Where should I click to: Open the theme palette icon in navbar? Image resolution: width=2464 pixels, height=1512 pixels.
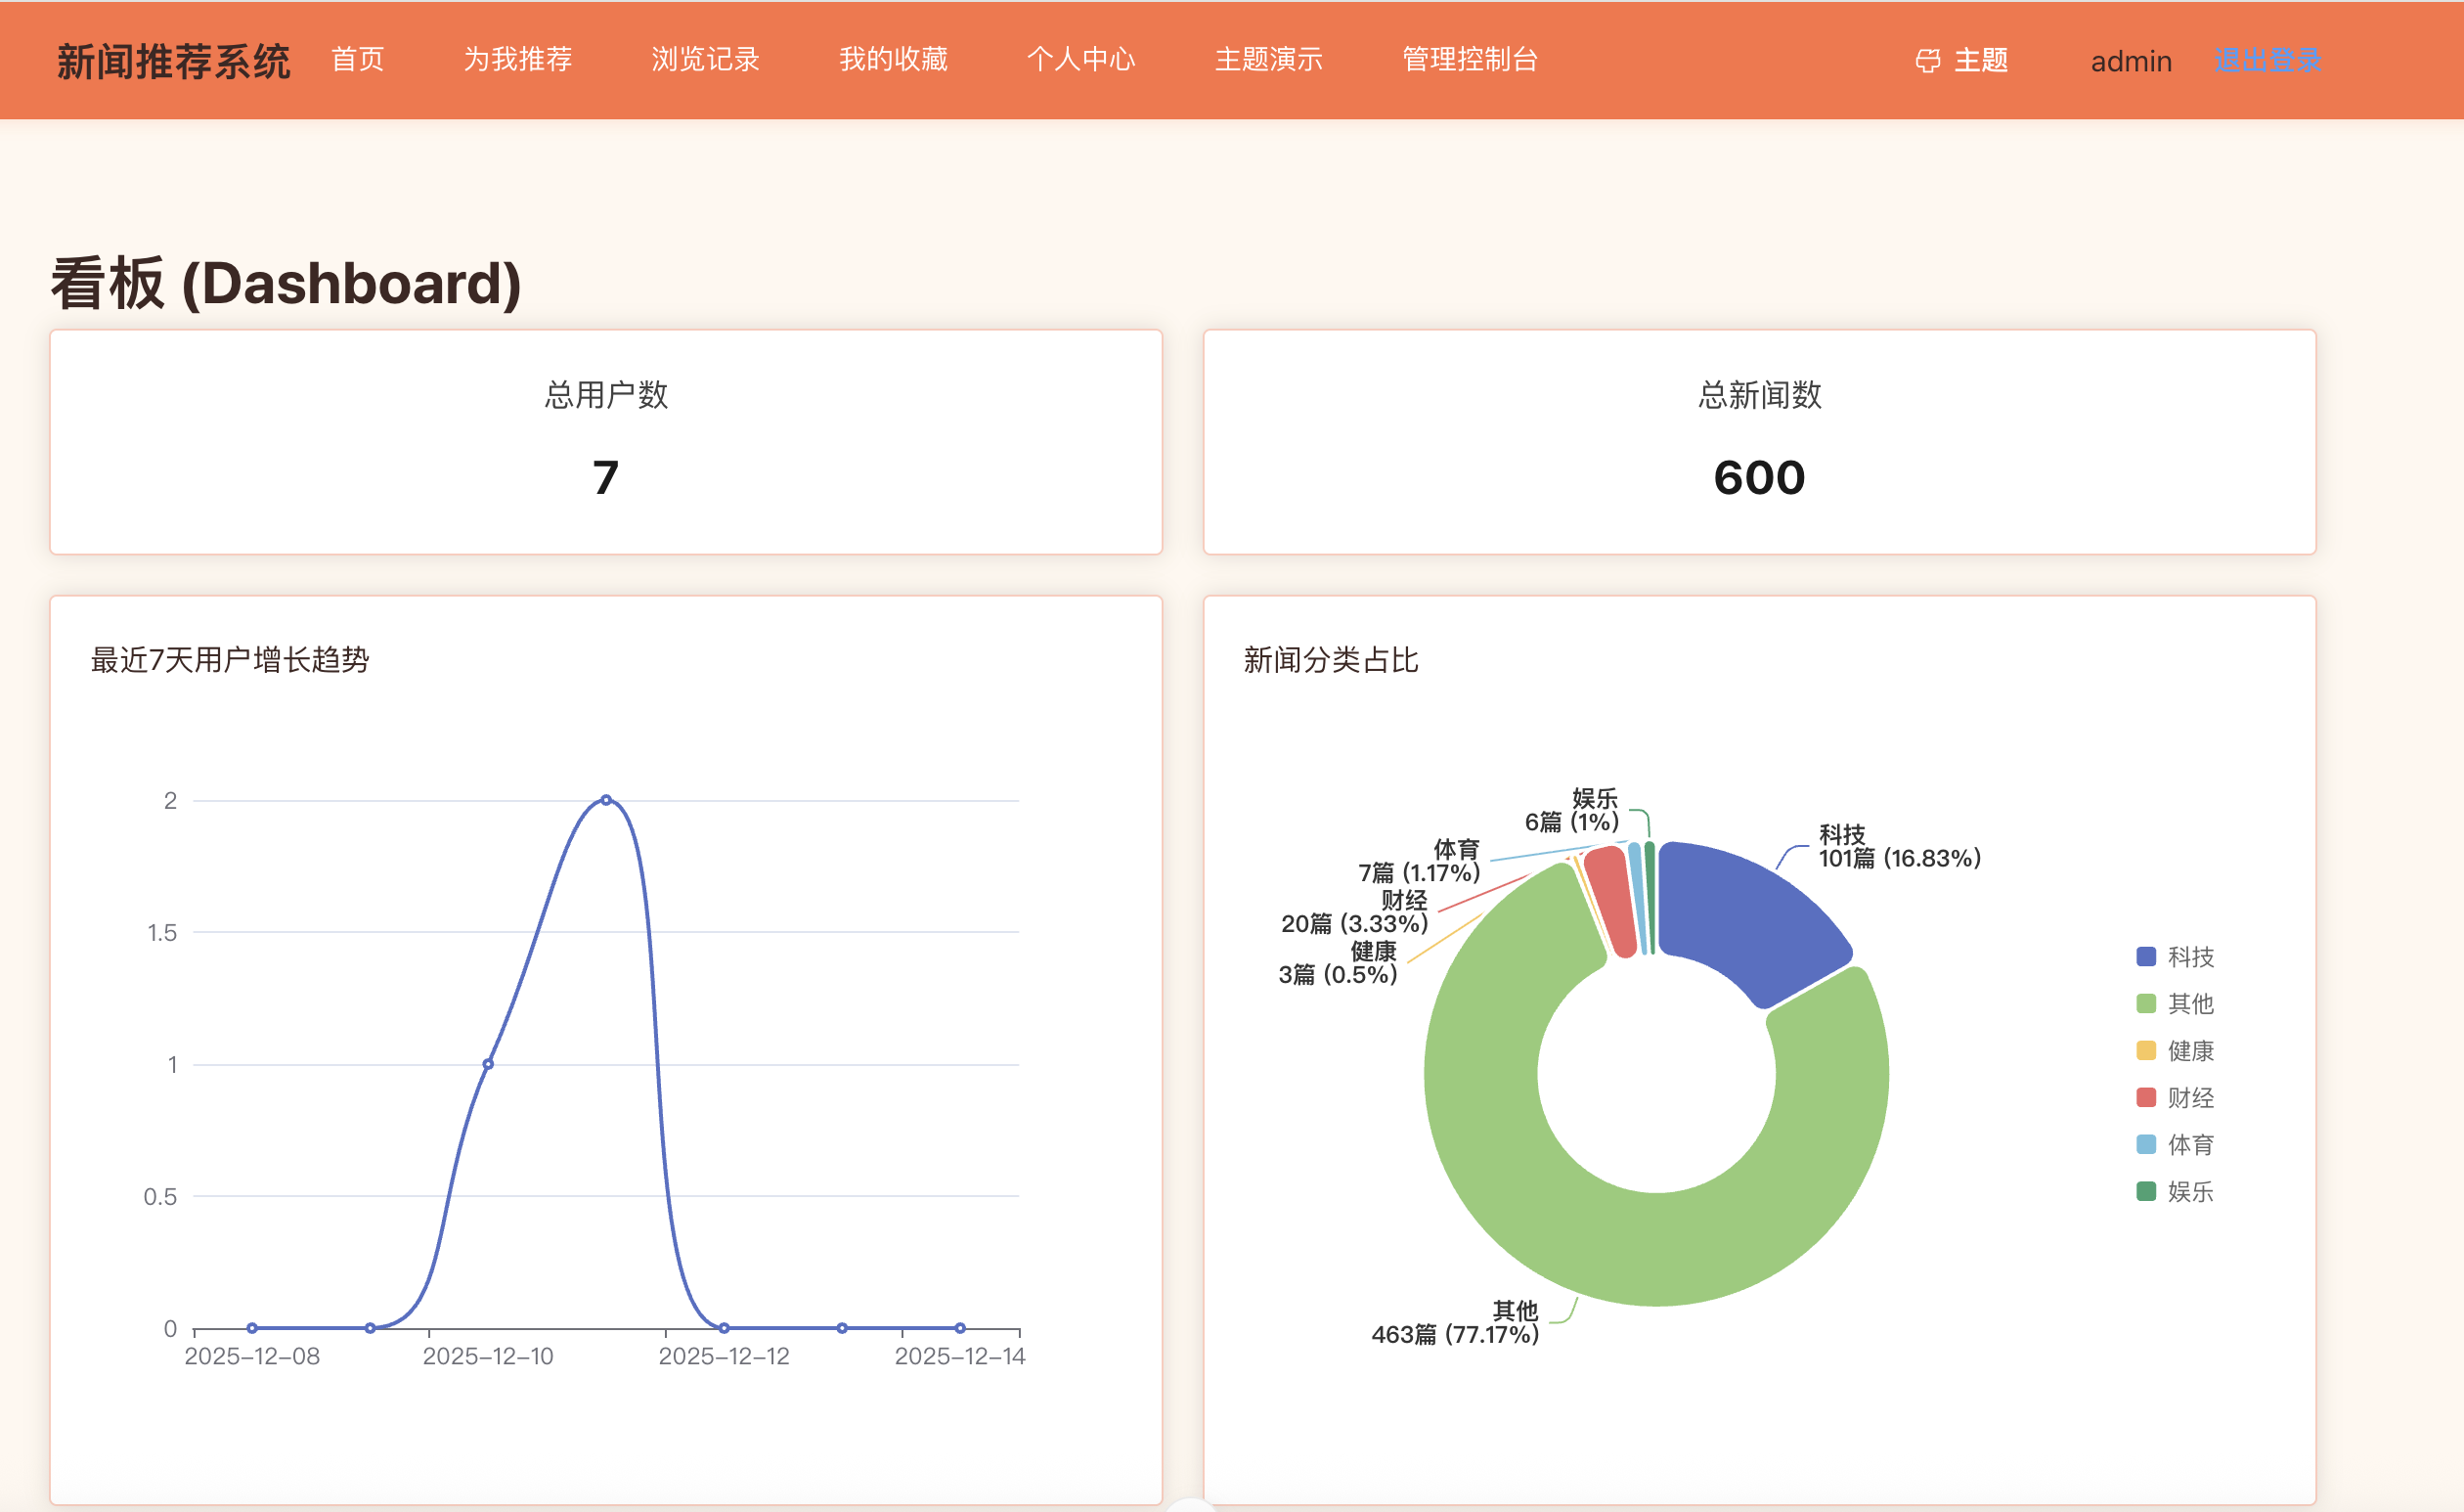[x=1930, y=60]
